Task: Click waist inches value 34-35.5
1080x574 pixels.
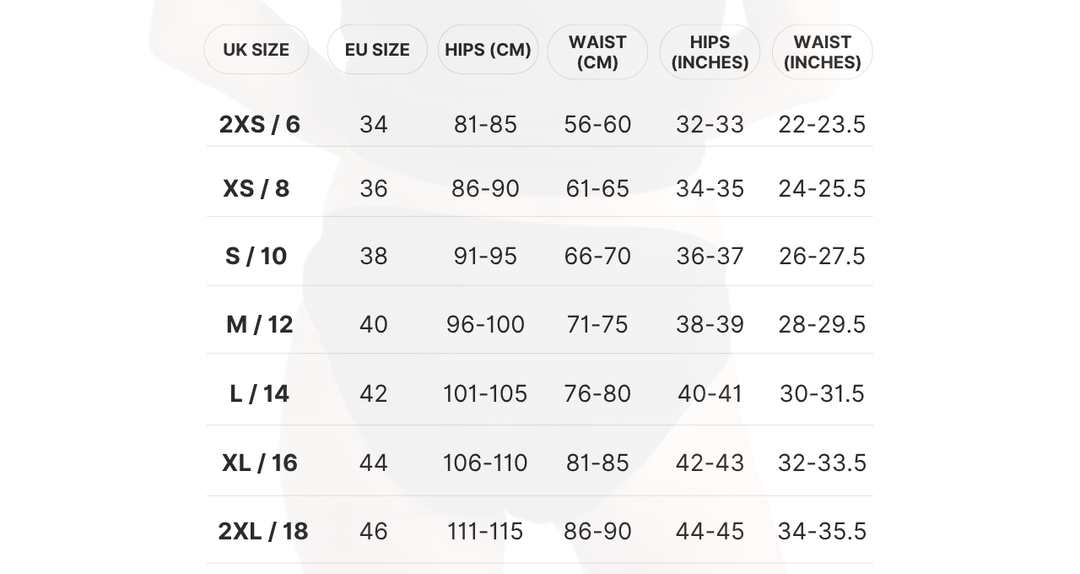Action: click(x=822, y=531)
